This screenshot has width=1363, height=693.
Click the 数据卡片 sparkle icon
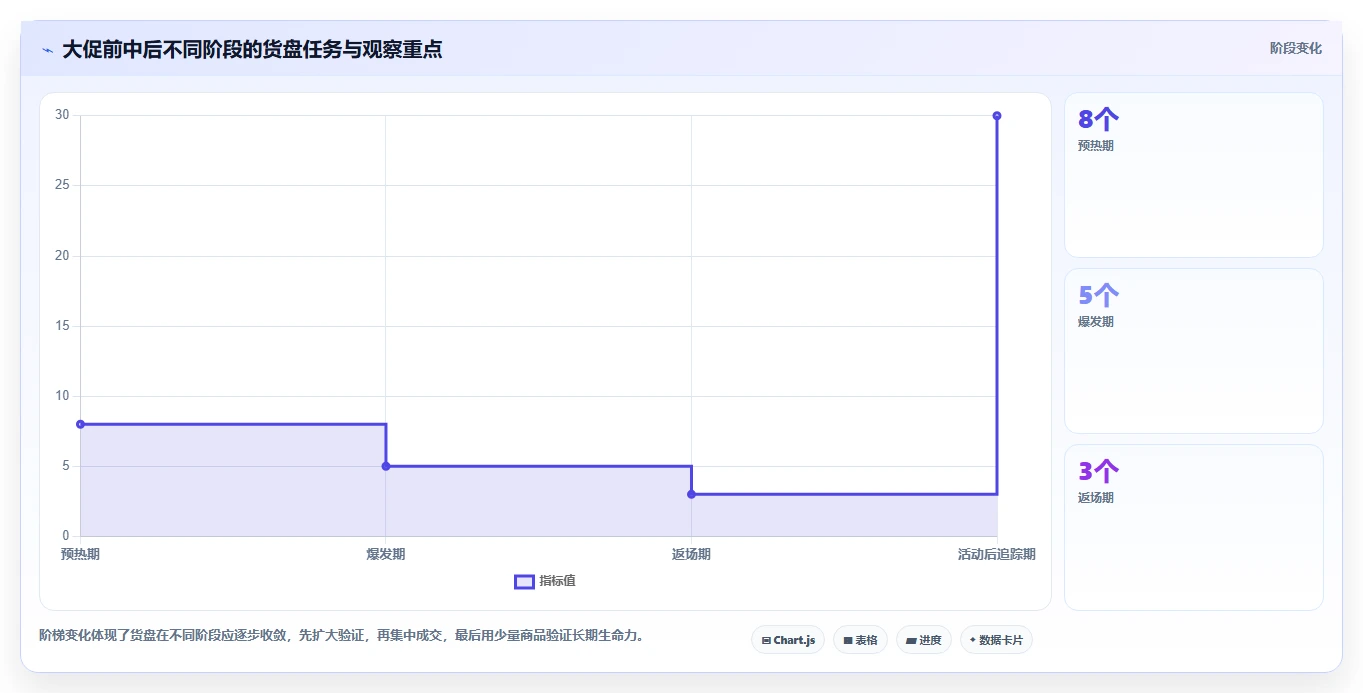click(973, 640)
